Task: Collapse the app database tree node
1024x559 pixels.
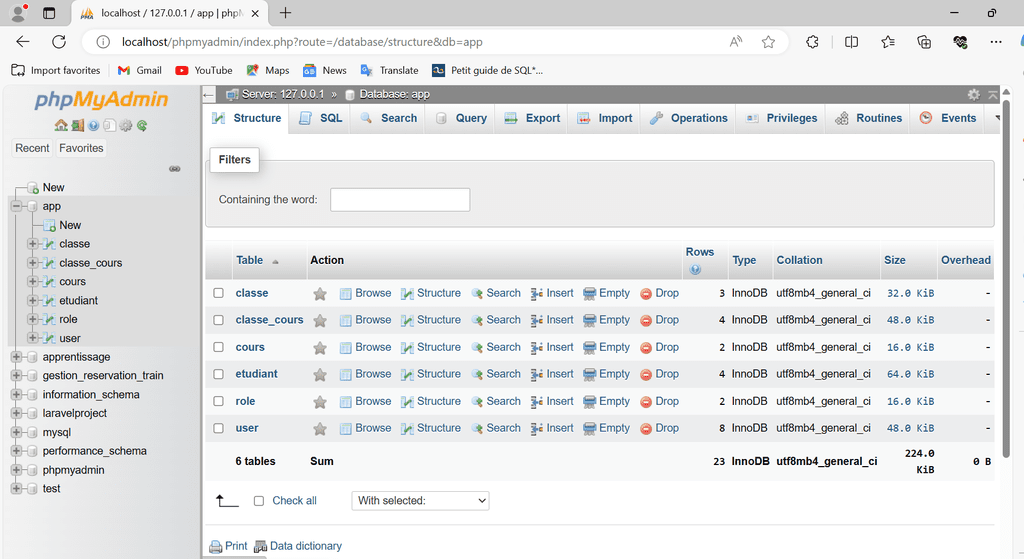Action: [16, 206]
